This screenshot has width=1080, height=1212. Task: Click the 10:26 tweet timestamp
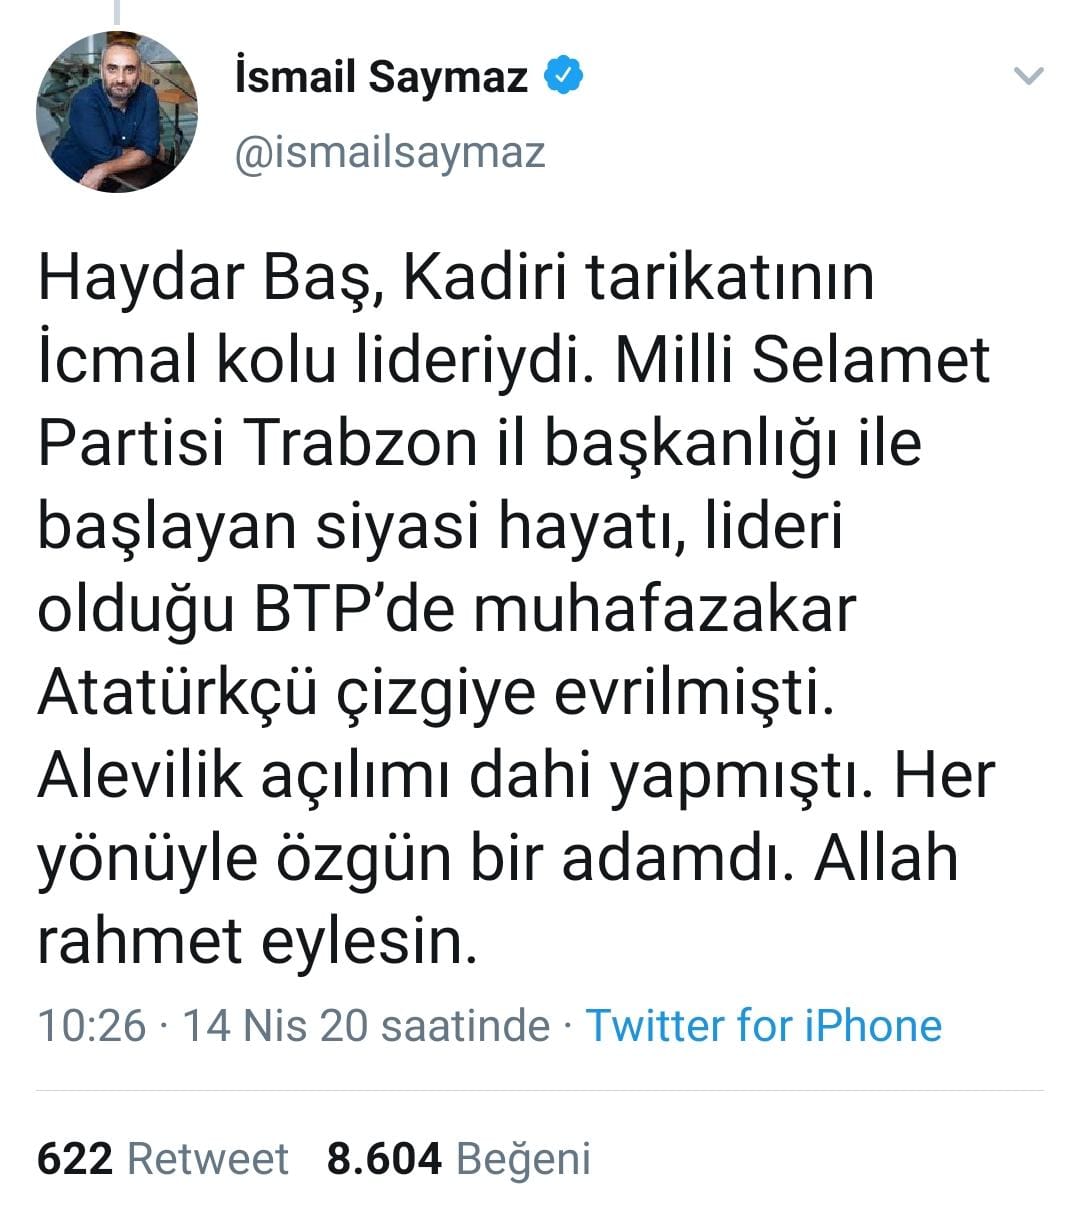click(92, 1026)
